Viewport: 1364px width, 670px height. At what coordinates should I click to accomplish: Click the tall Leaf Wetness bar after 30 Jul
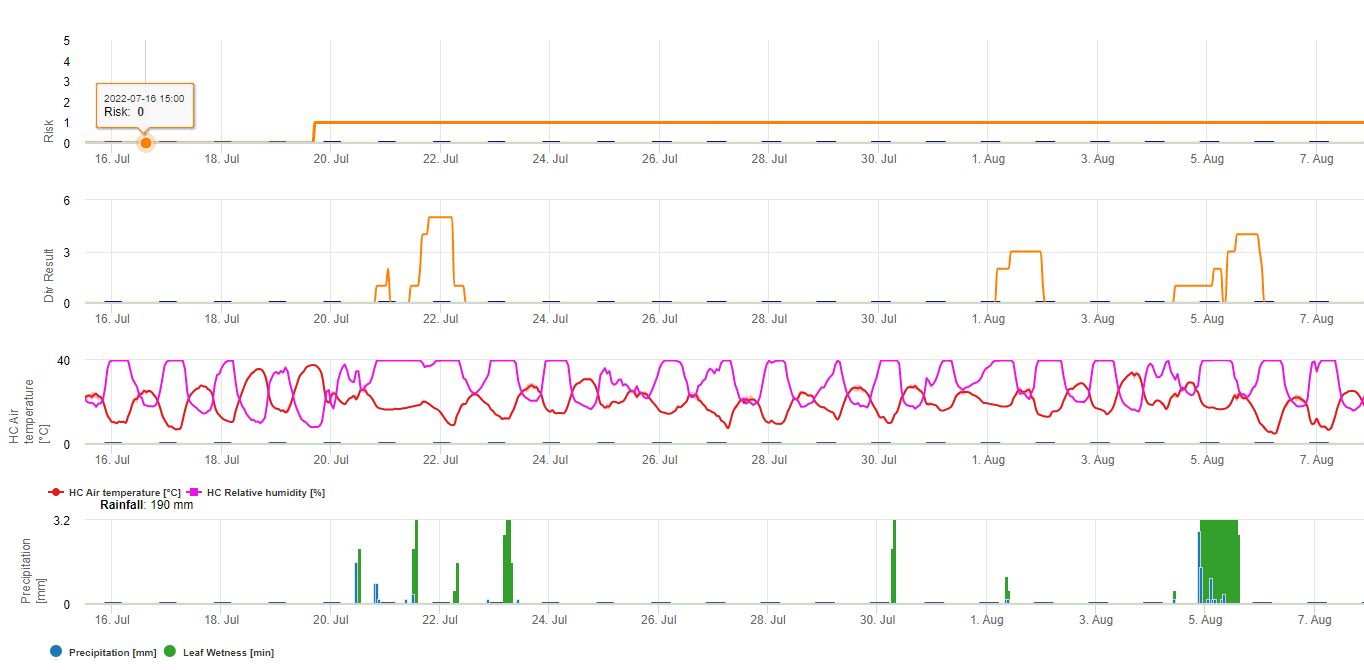[894, 560]
